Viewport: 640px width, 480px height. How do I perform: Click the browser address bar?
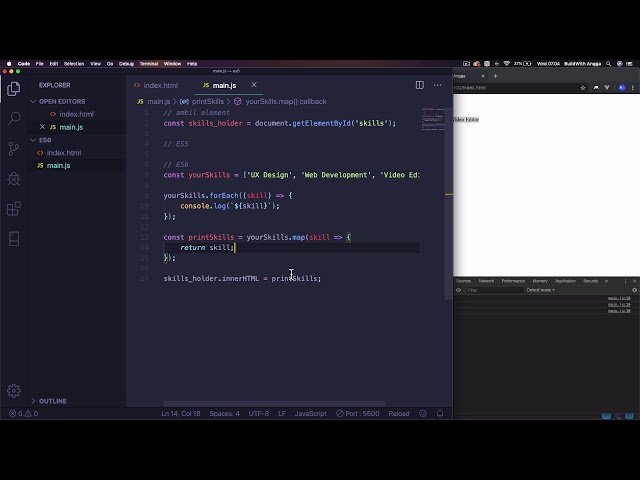[514, 87]
